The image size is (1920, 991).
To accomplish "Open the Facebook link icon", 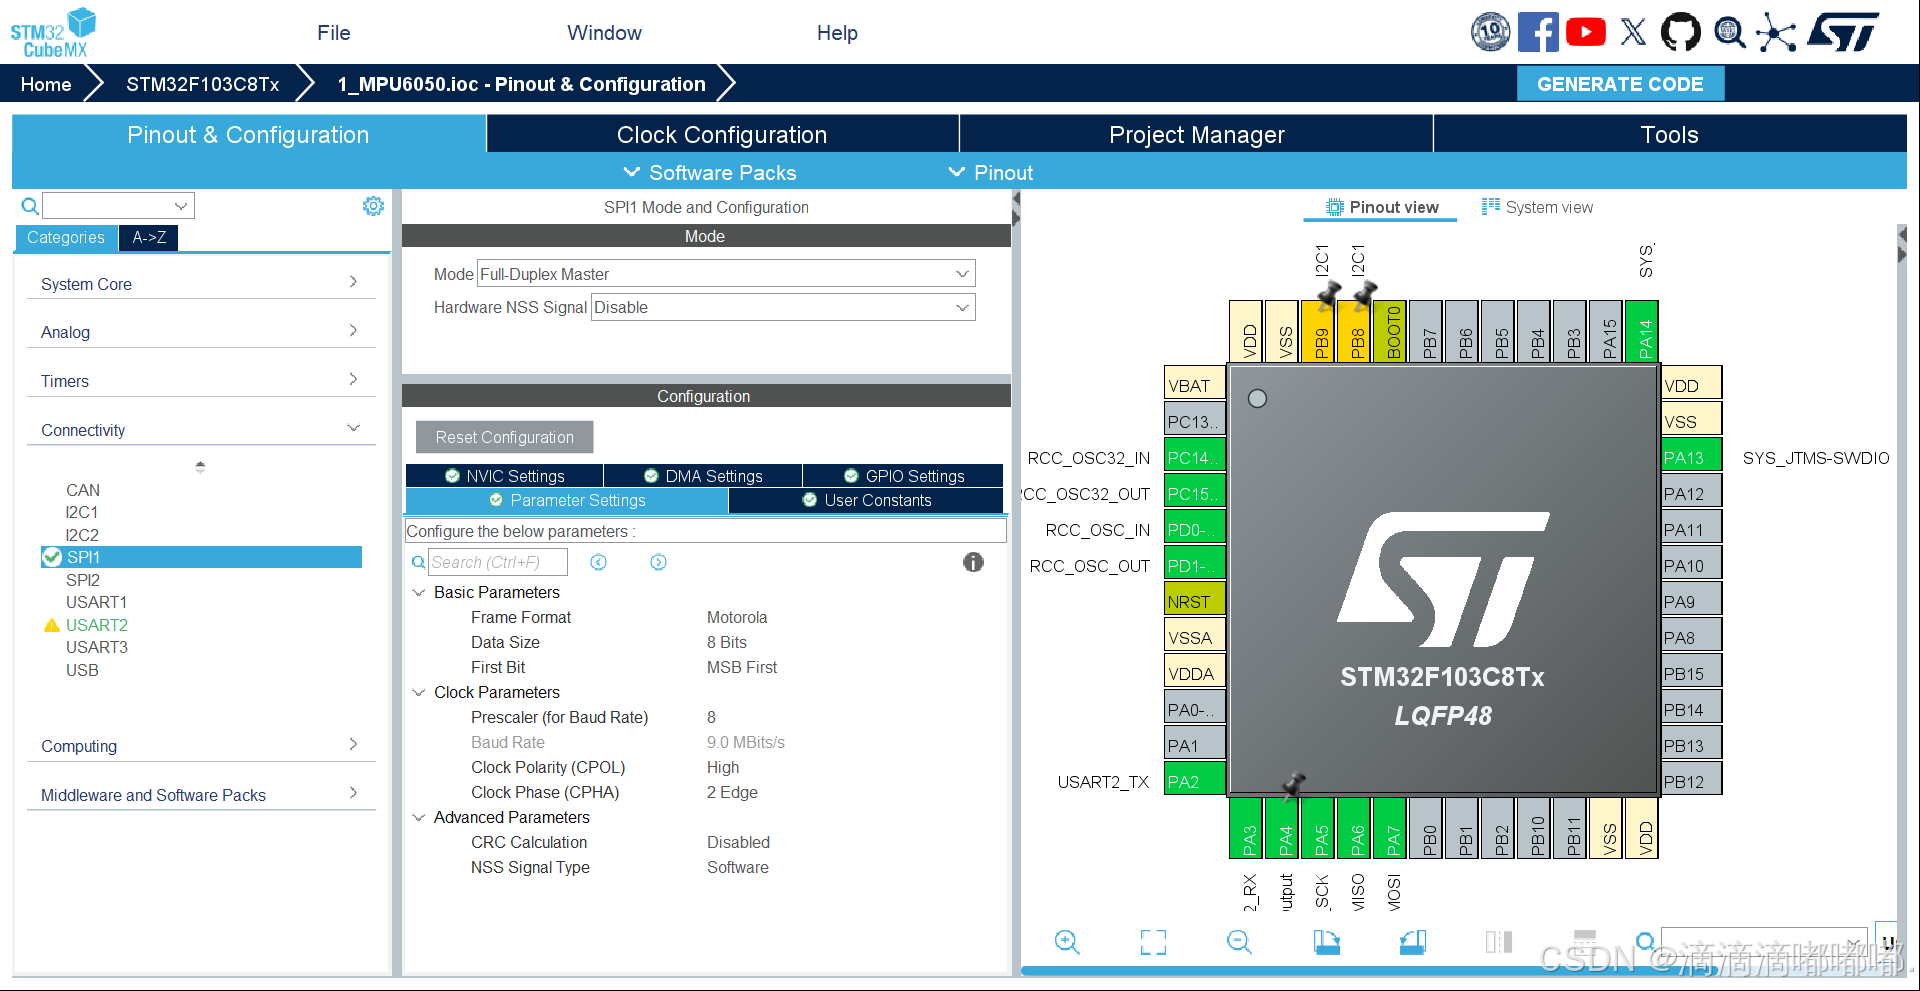I will click(1538, 32).
